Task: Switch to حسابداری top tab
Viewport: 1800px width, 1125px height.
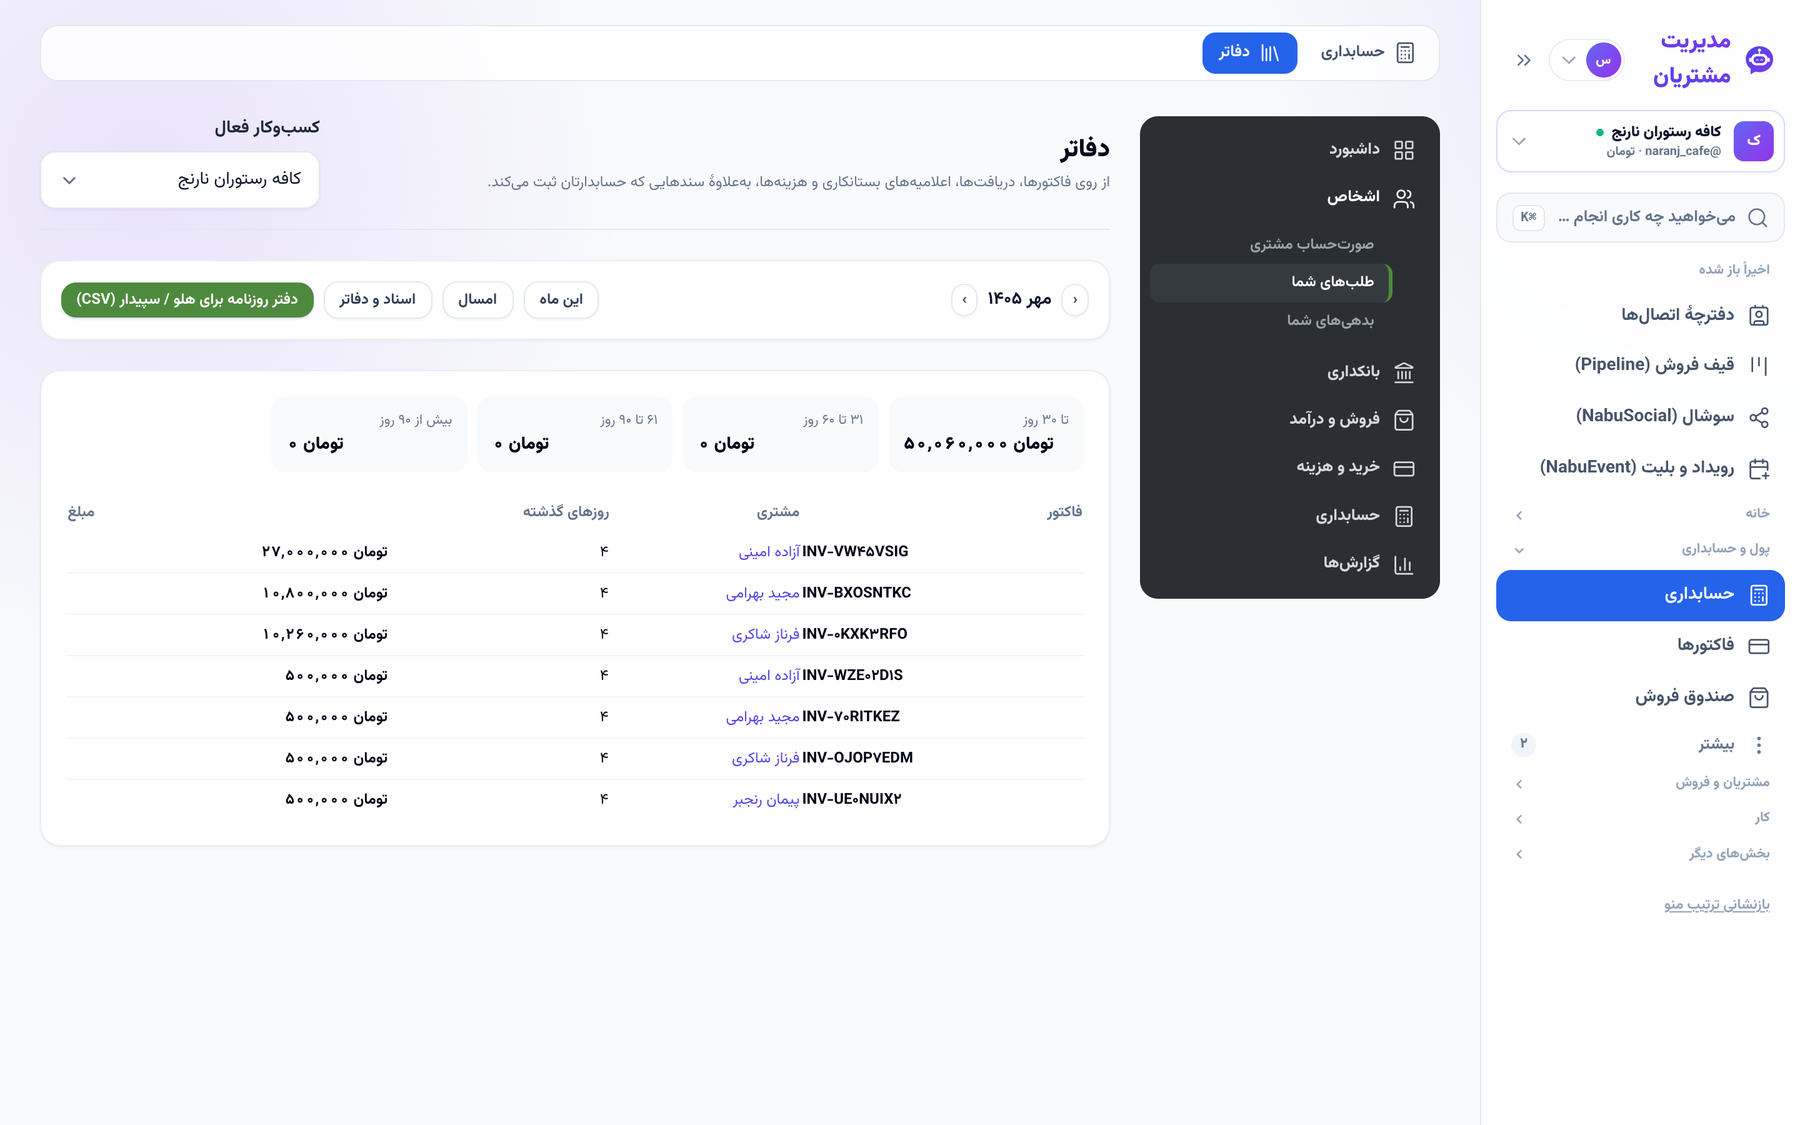Action: (x=1367, y=53)
